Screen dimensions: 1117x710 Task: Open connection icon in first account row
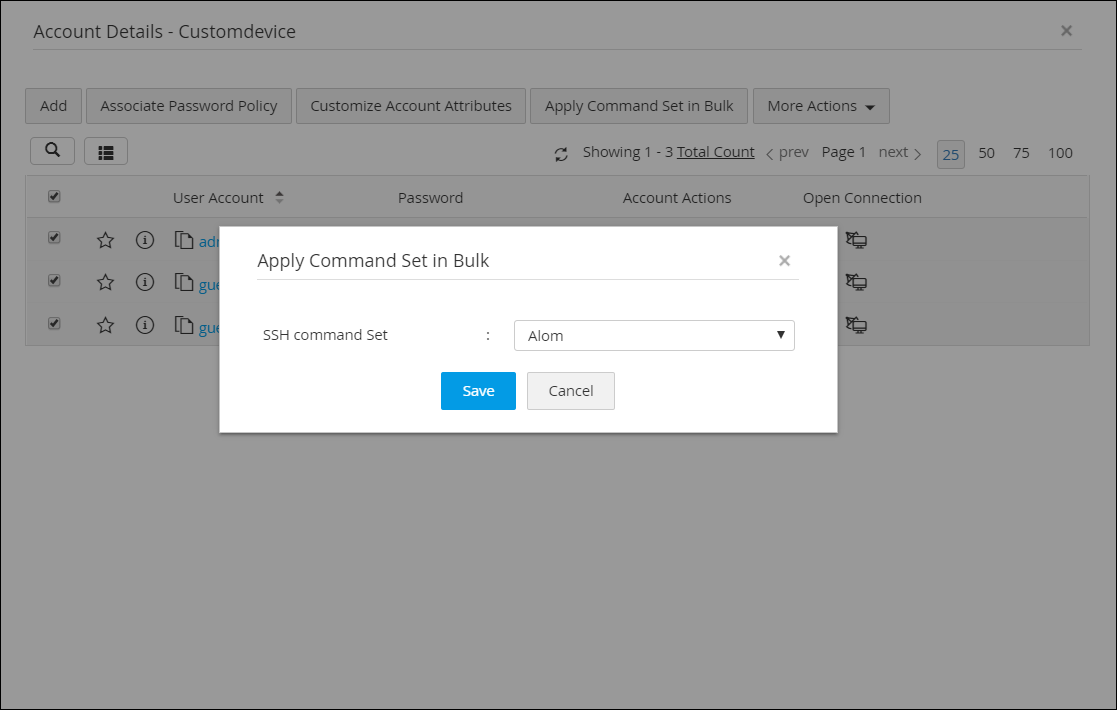tap(856, 240)
